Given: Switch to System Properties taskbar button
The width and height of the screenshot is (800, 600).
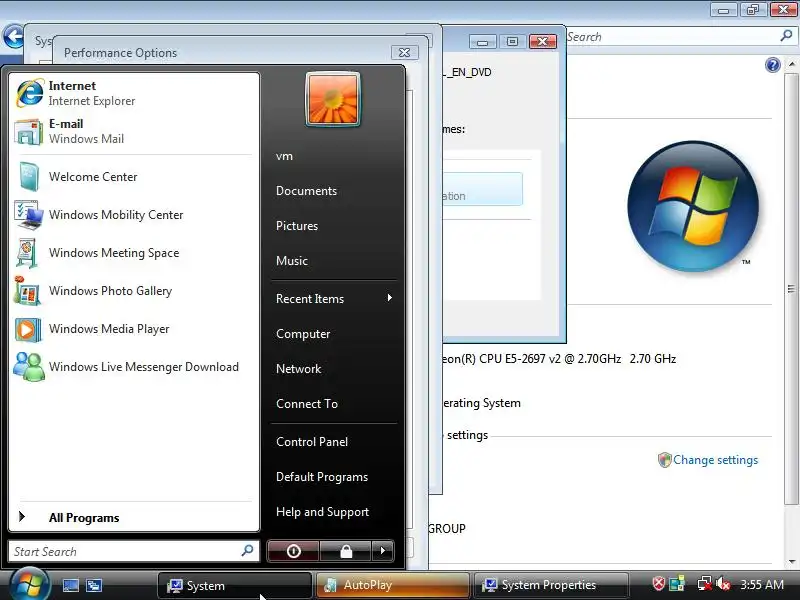Looking at the screenshot, I should pyautogui.click(x=551, y=585).
